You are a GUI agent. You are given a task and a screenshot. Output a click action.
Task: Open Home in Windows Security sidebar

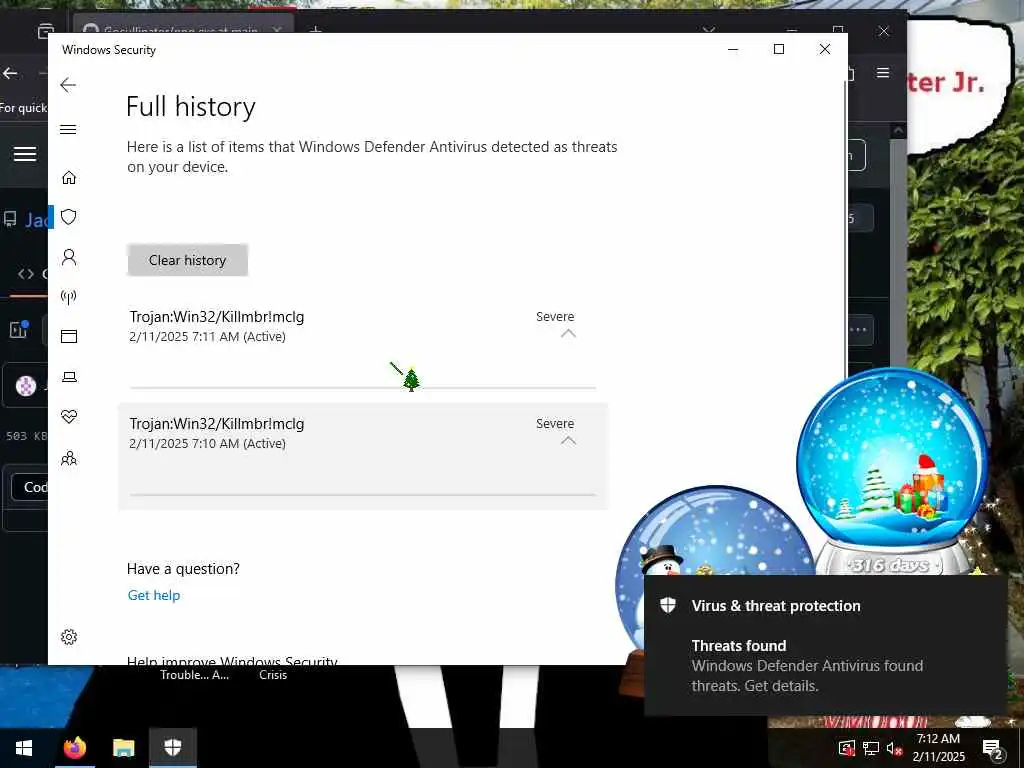[69, 178]
